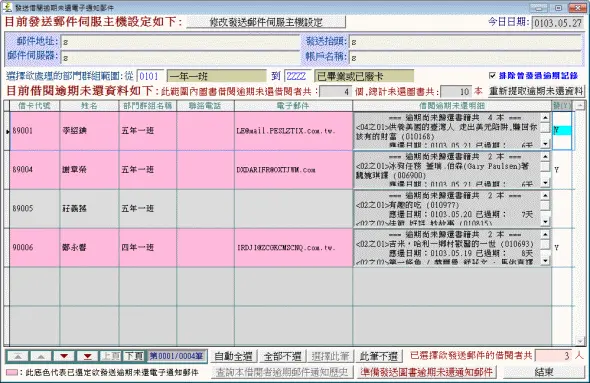Screen dimensions: 590x383
Task: Click 四年一班 department cell for 90006
Action: [x=148, y=248]
